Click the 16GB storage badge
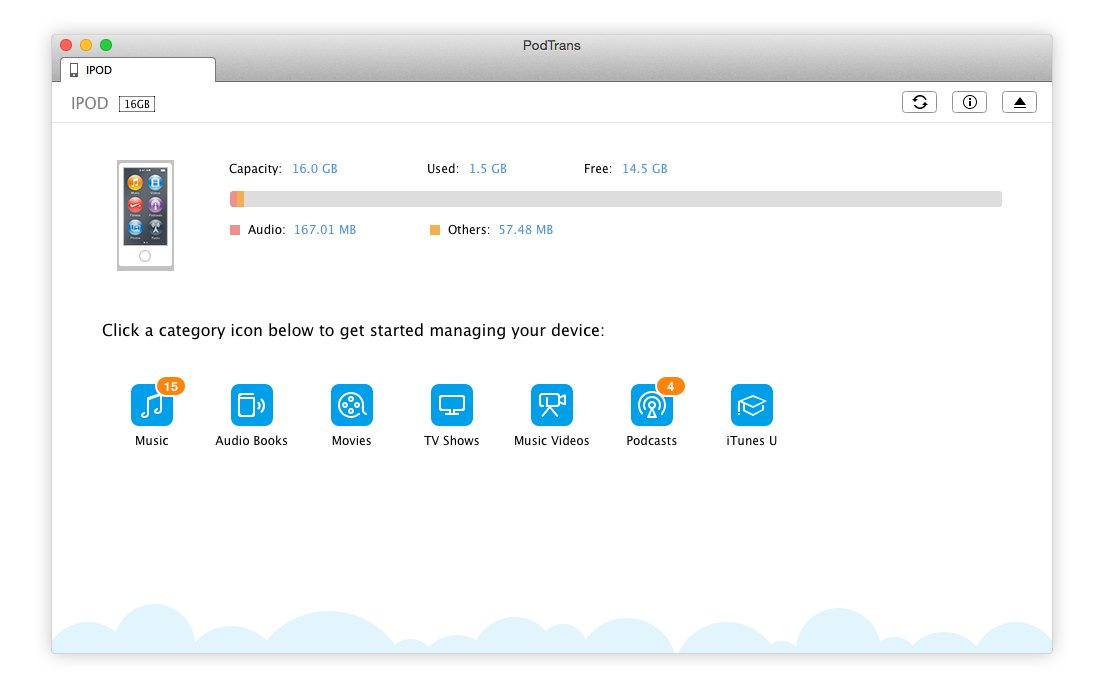 click(137, 104)
